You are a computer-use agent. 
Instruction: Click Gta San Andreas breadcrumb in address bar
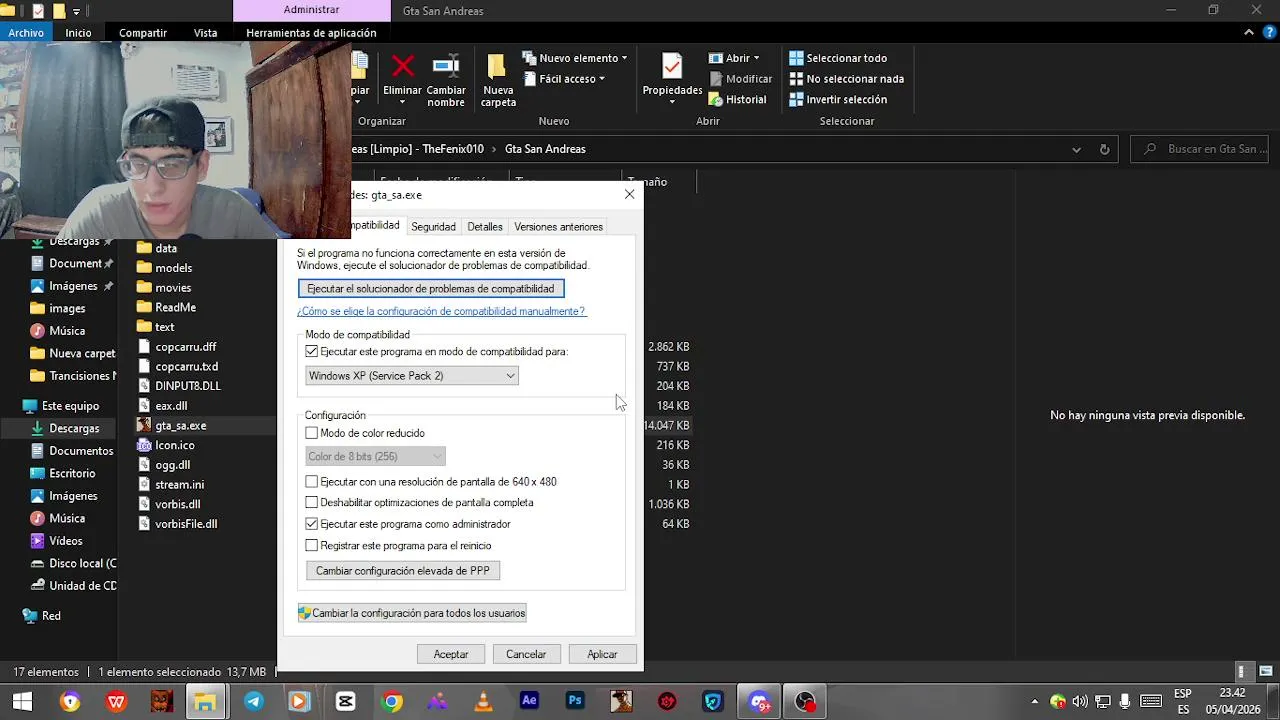pyautogui.click(x=545, y=149)
